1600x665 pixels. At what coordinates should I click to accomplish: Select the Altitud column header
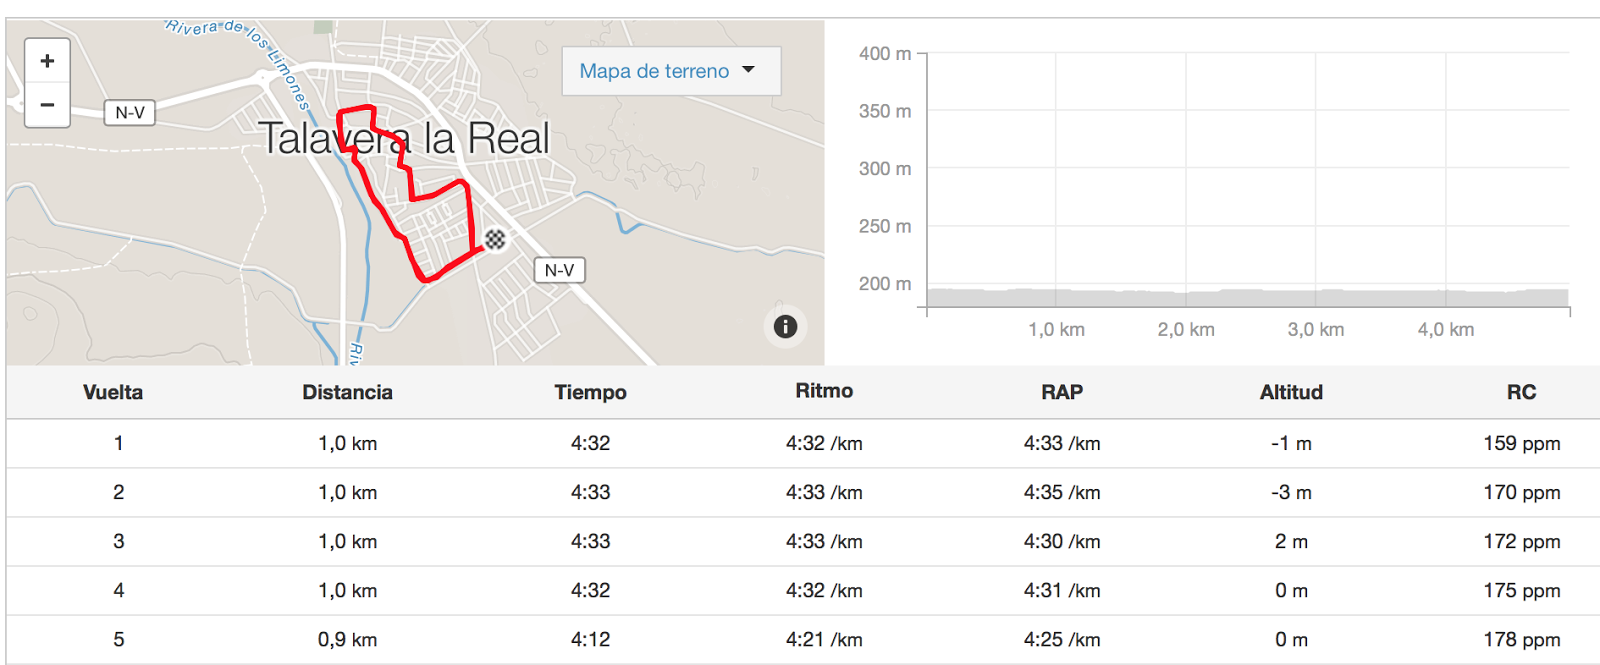click(x=1290, y=392)
